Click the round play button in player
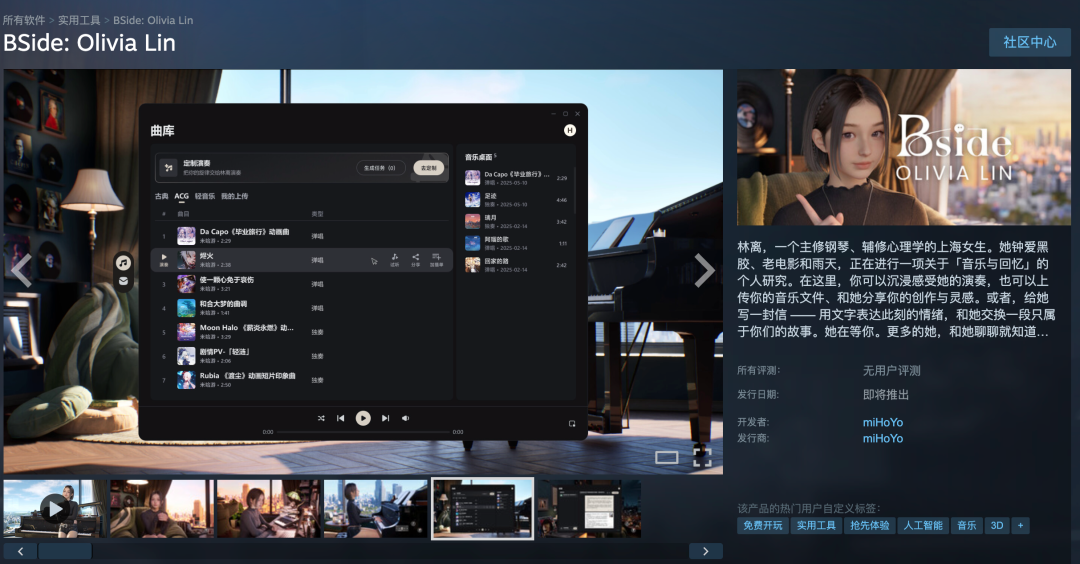 (x=363, y=418)
